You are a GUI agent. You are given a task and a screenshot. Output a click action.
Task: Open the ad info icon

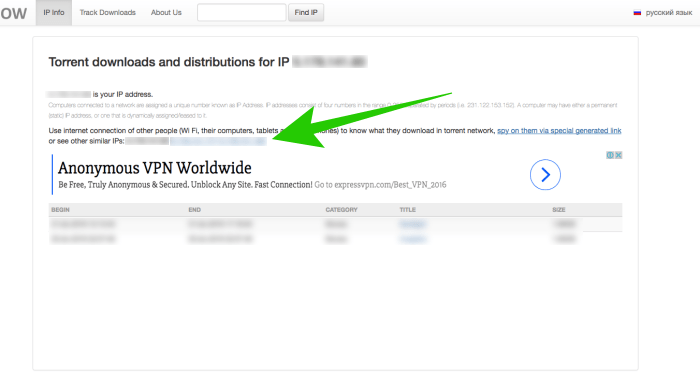[610, 155]
